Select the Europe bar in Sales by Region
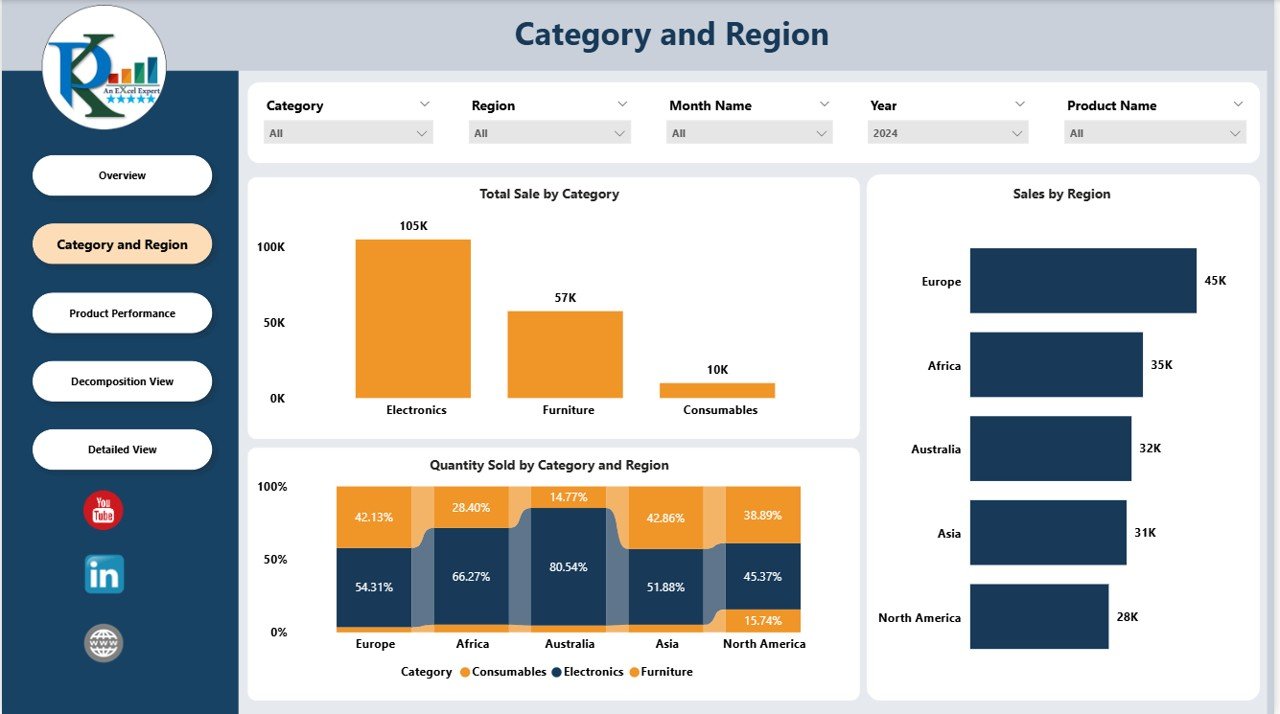 (1083, 281)
